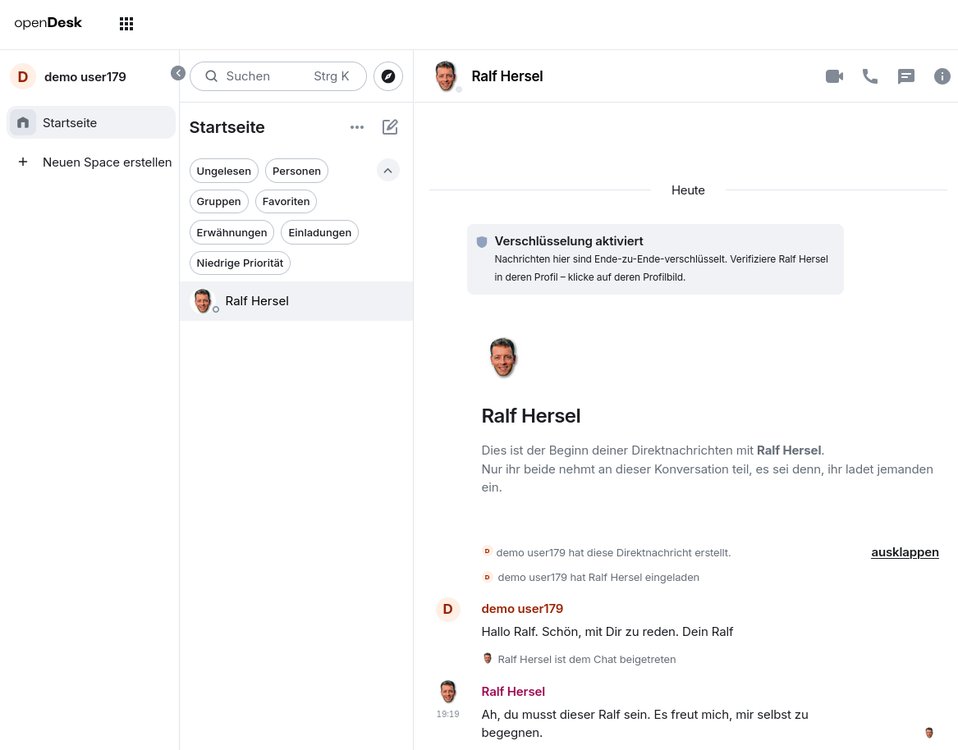This screenshot has height=750, width=958.
Task: Open demo user179 account menu
Action: [70, 77]
